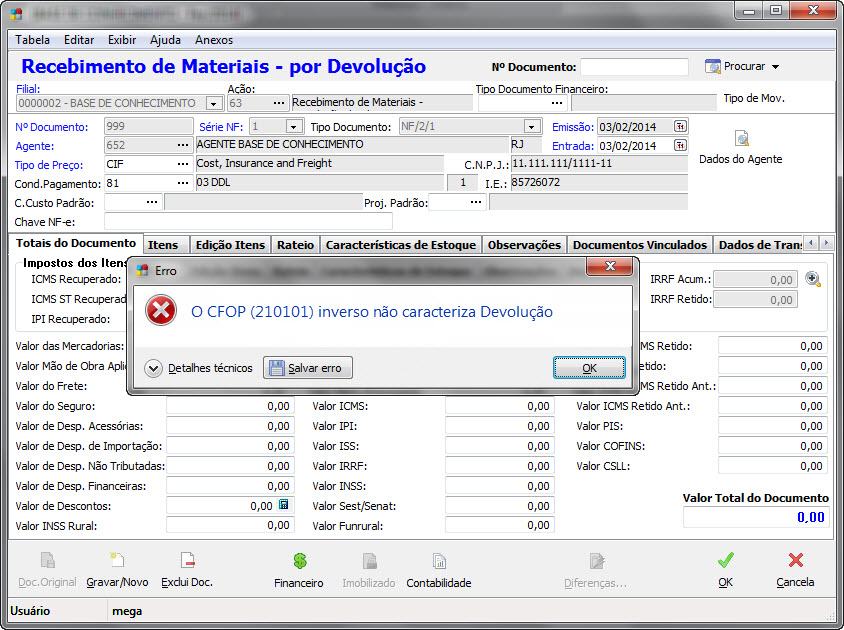Click the Exclui Doc. icon
The width and height of the screenshot is (844, 630).
pos(187,562)
